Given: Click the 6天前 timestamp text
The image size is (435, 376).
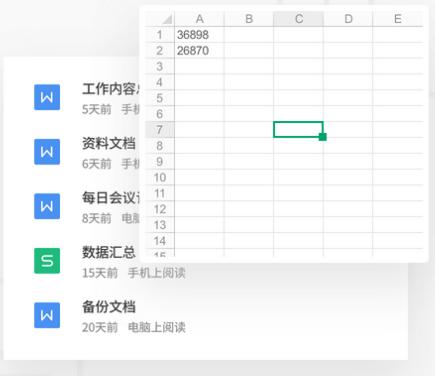Looking at the screenshot, I should 97,164.
